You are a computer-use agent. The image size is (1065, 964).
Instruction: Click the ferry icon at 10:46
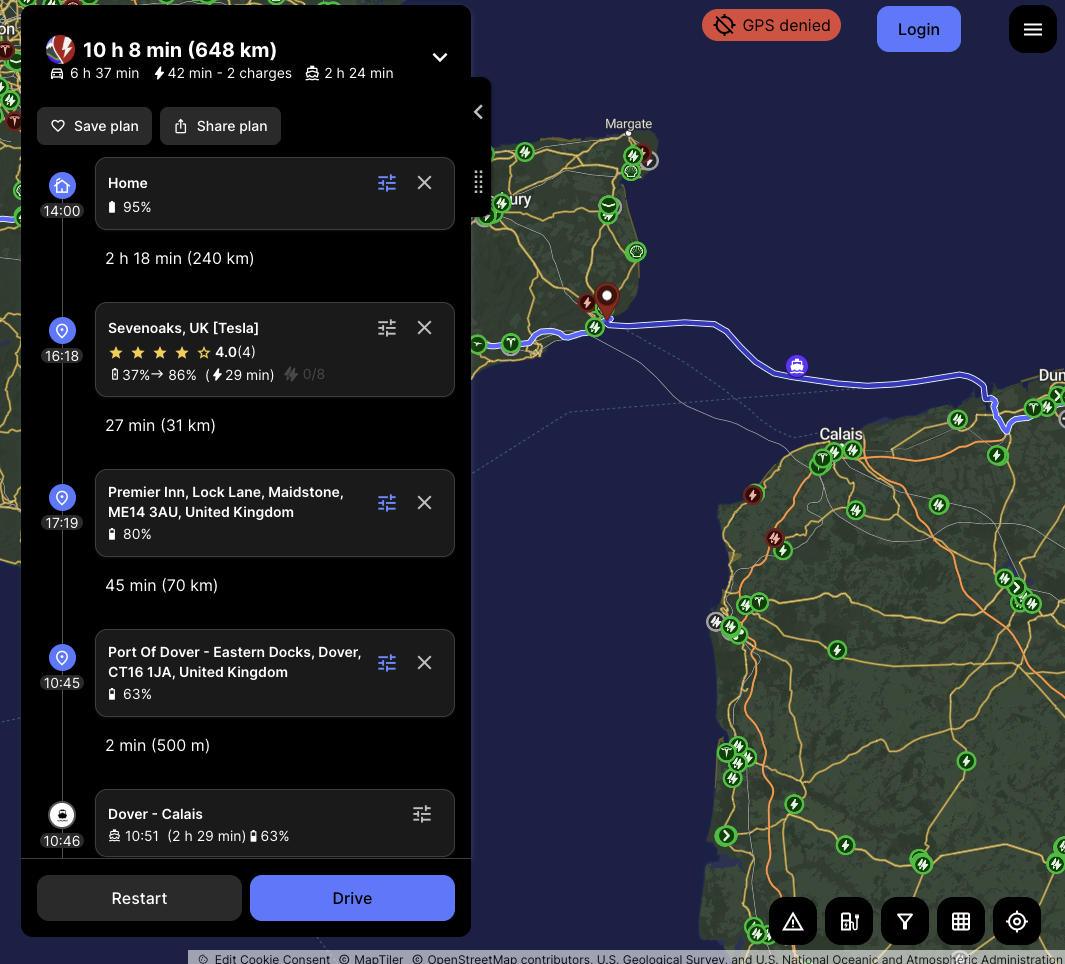click(62, 815)
